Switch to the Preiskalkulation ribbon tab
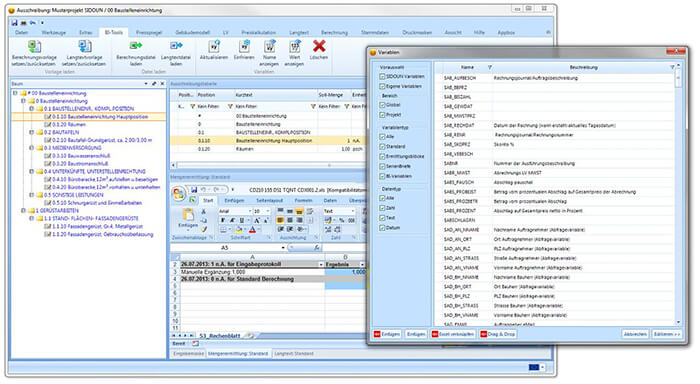Screen dimensions: 700x384 (258, 33)
